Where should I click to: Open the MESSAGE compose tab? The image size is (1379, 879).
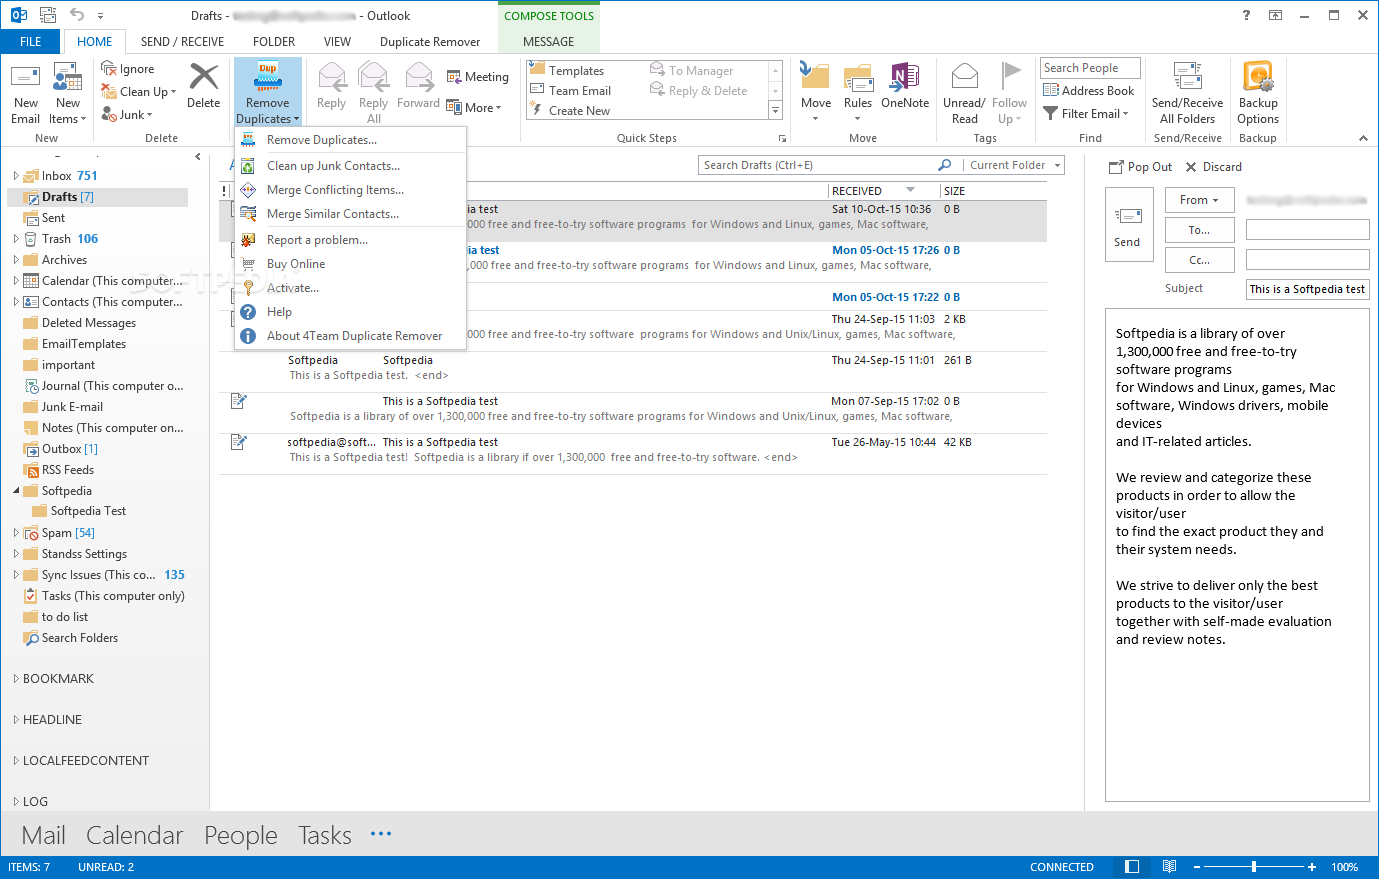click(549, 42)
